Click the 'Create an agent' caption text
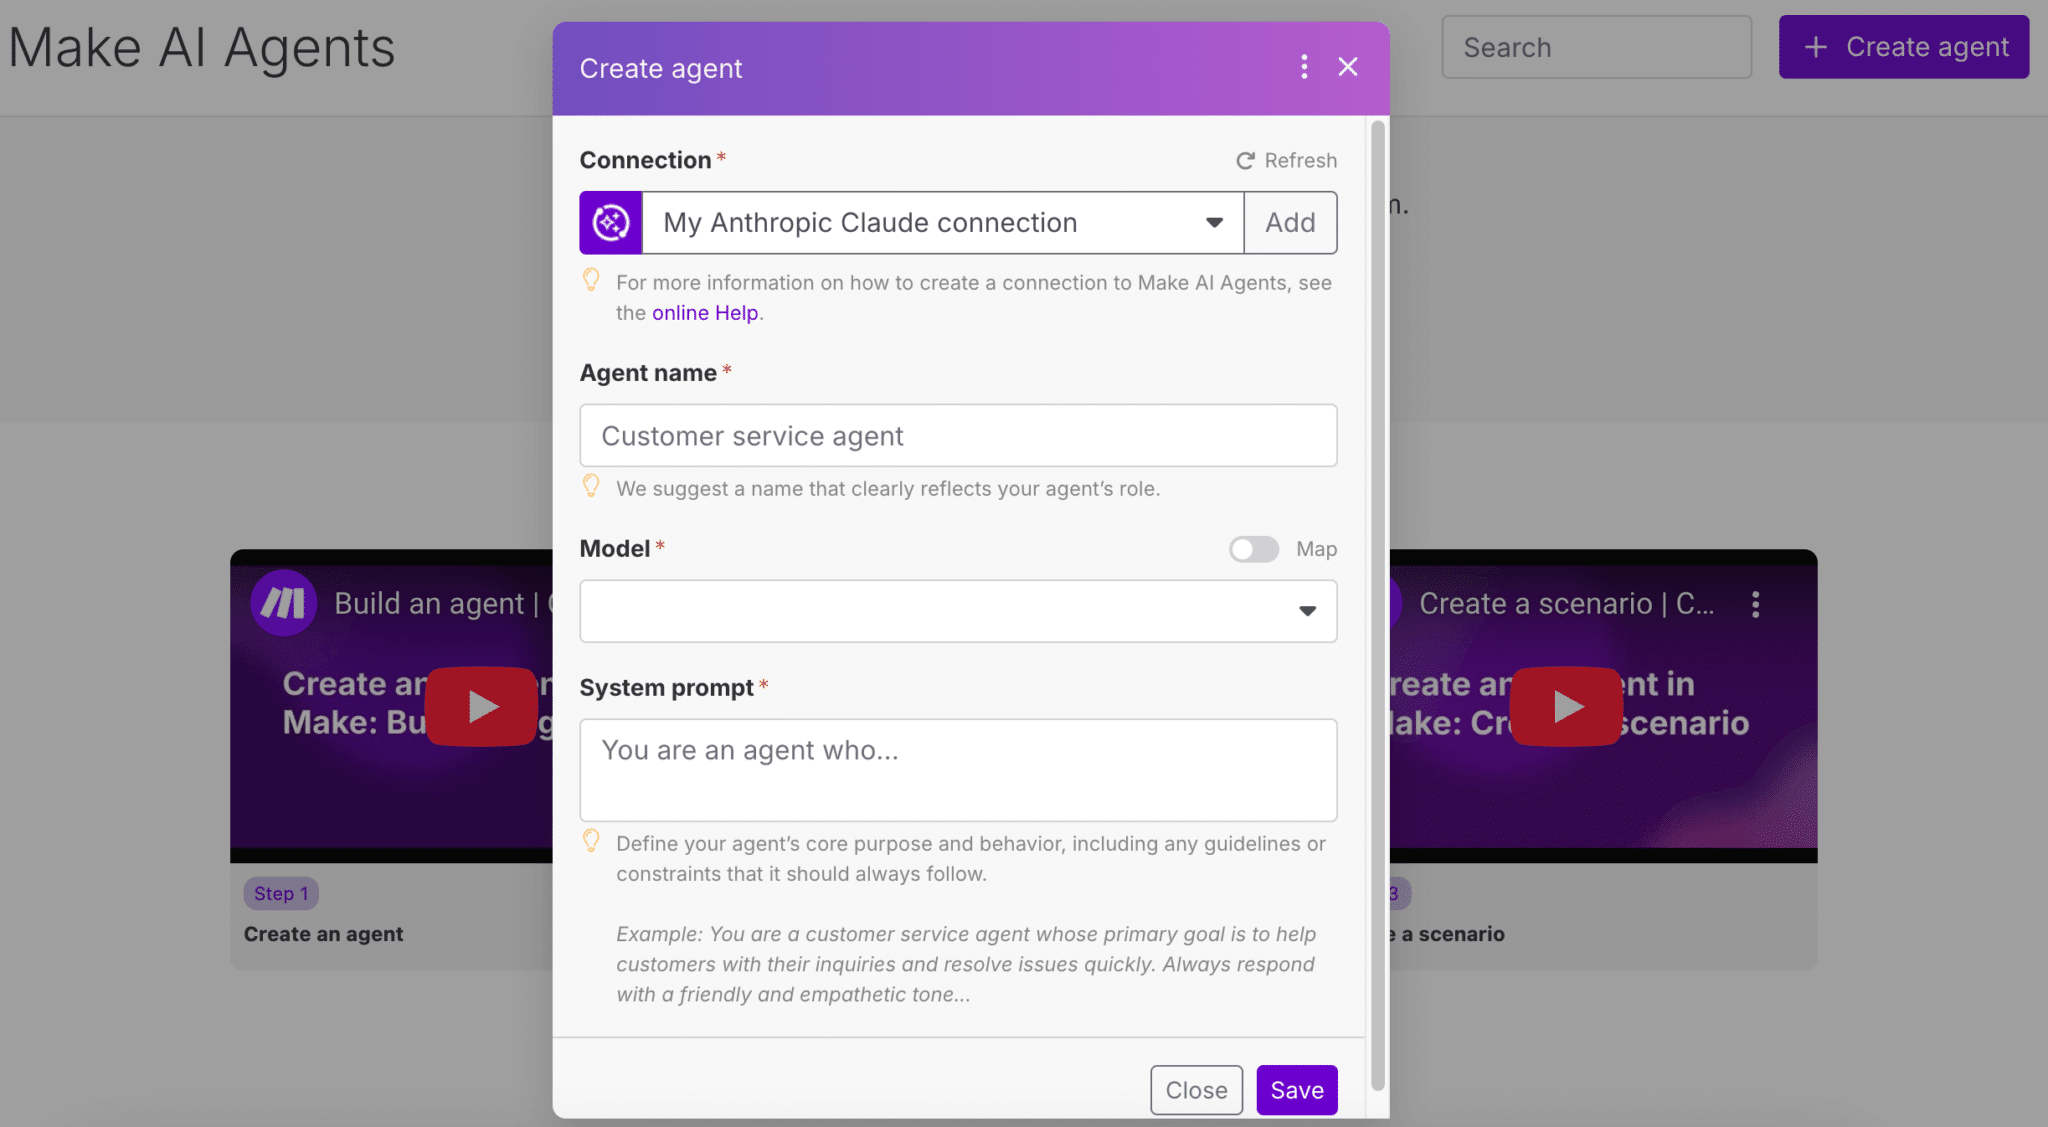2048x1127 pixels. coord(323,934)
